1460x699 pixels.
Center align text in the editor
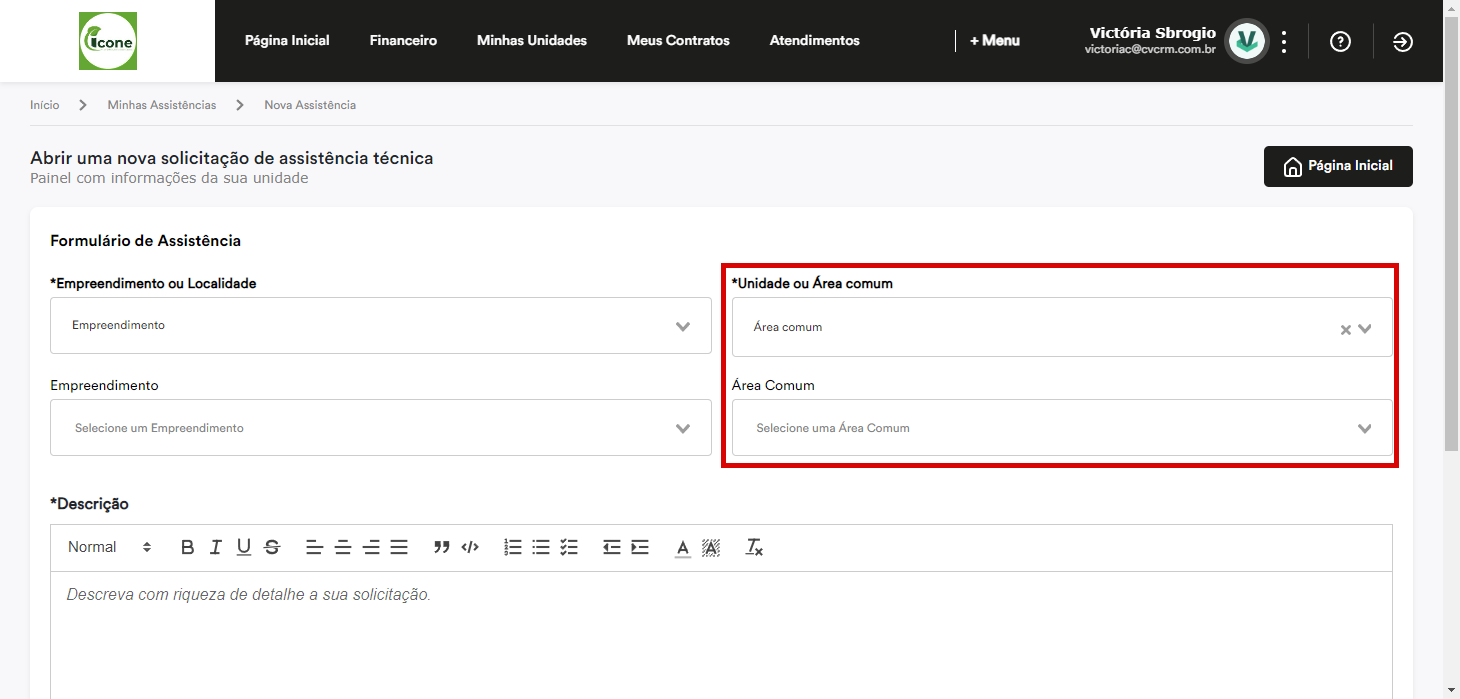coord(343,547)
